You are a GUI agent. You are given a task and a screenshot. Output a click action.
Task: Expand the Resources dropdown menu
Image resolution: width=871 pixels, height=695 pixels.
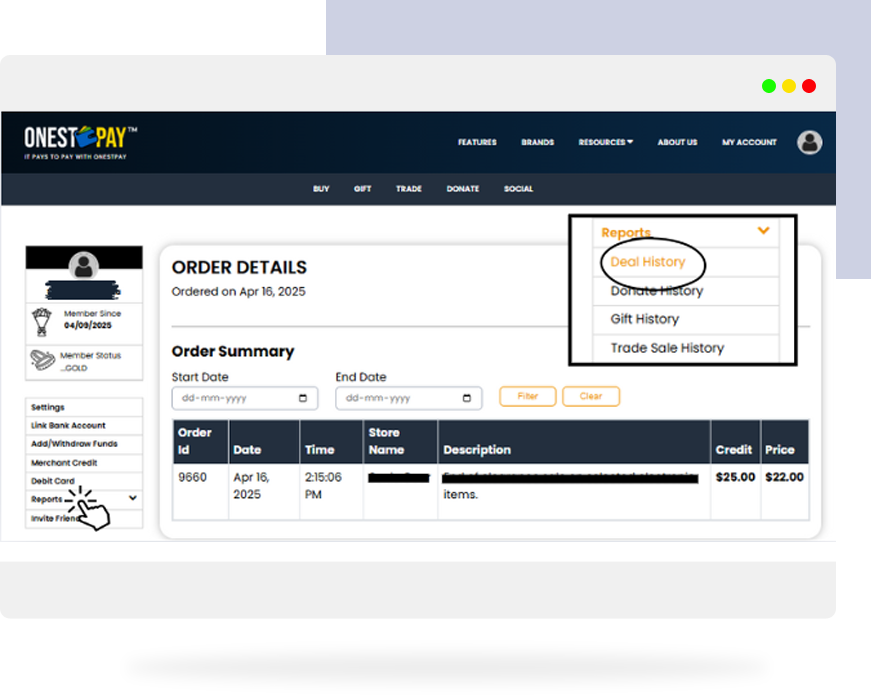click(x=605, y=142)
